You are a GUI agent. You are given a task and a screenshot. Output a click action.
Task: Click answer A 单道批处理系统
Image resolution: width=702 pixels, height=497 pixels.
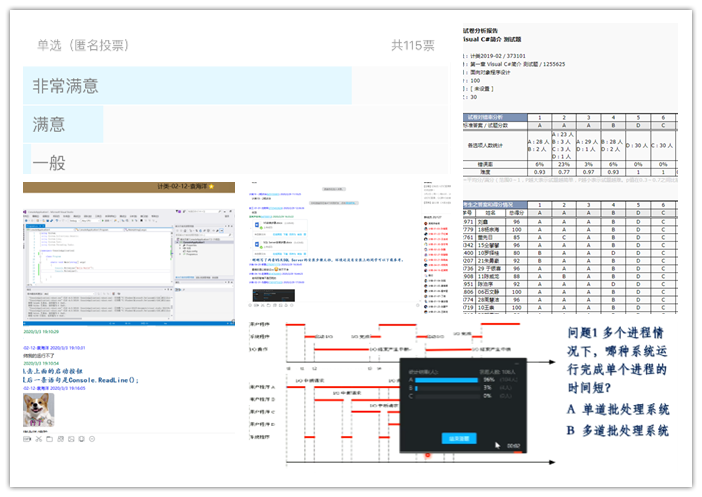619,409
